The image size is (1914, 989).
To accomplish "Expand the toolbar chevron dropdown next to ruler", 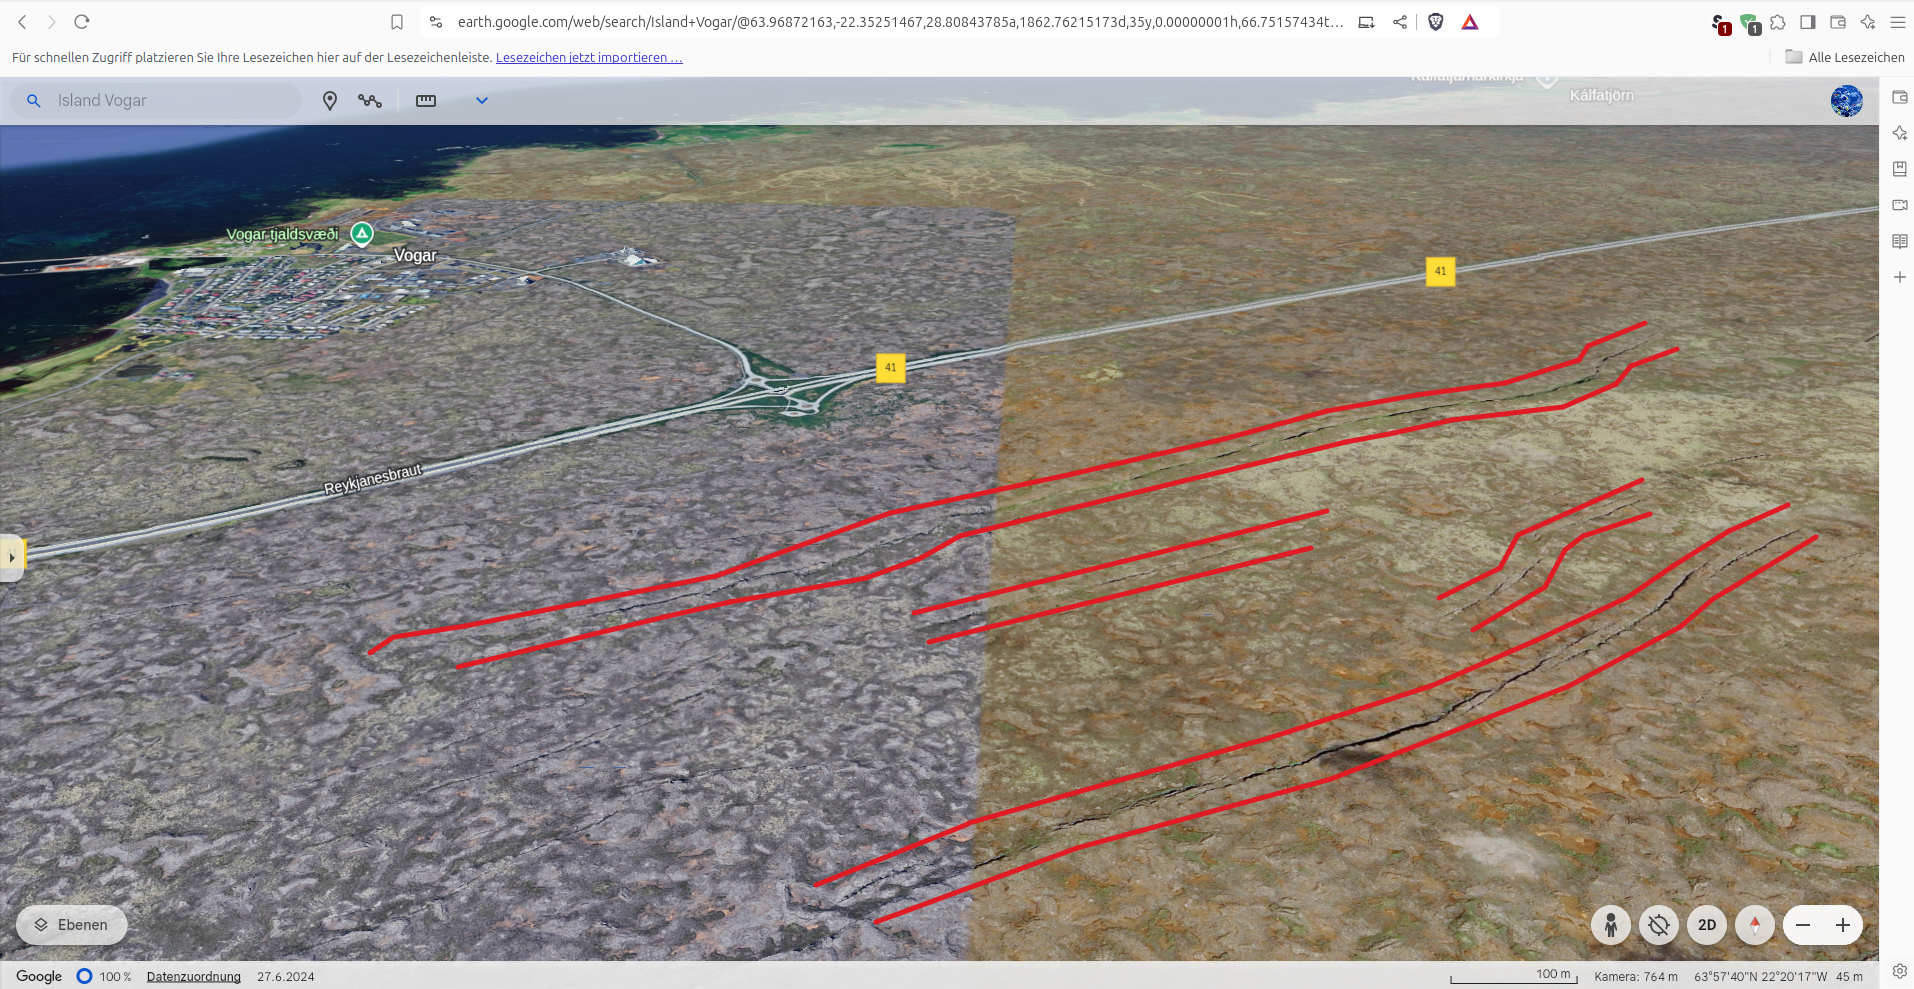I will [x=482, y=101].
